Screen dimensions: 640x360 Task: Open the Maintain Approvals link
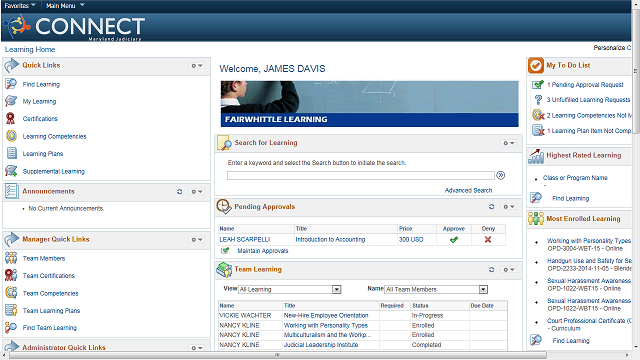(x=262, y=251)
